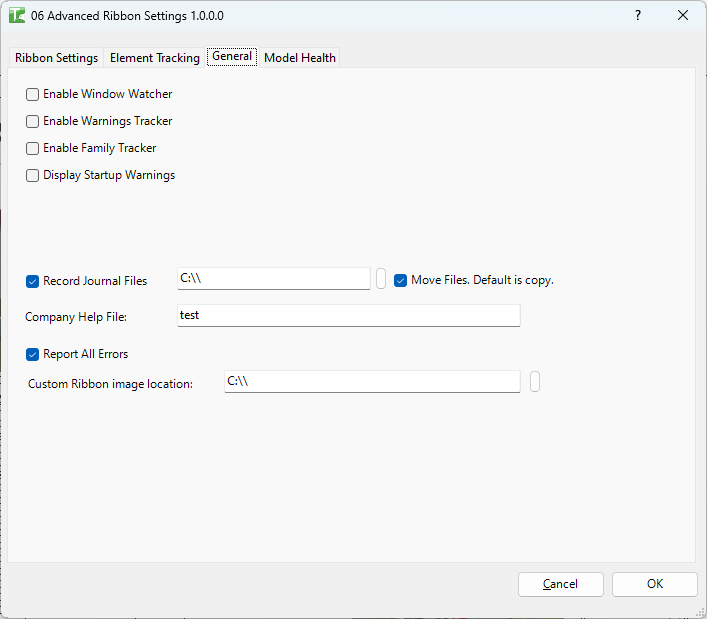
Task: Click the browse button beside the ribbon image location
Action: 535,382
